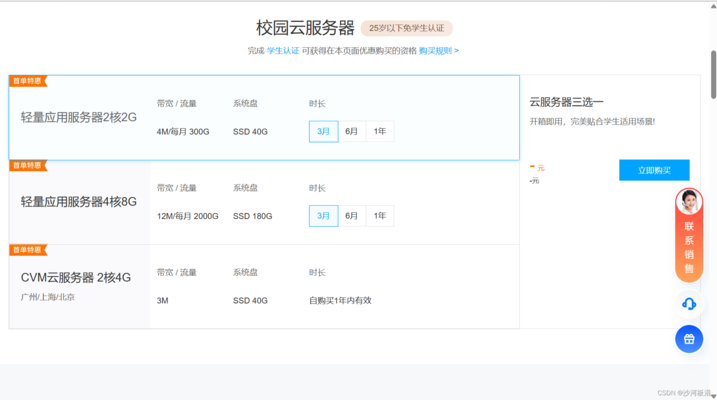This screenshot has height=400, width=717.
Task: Click the vertical page scrollbar thumb
Action: tap(713, 75)
